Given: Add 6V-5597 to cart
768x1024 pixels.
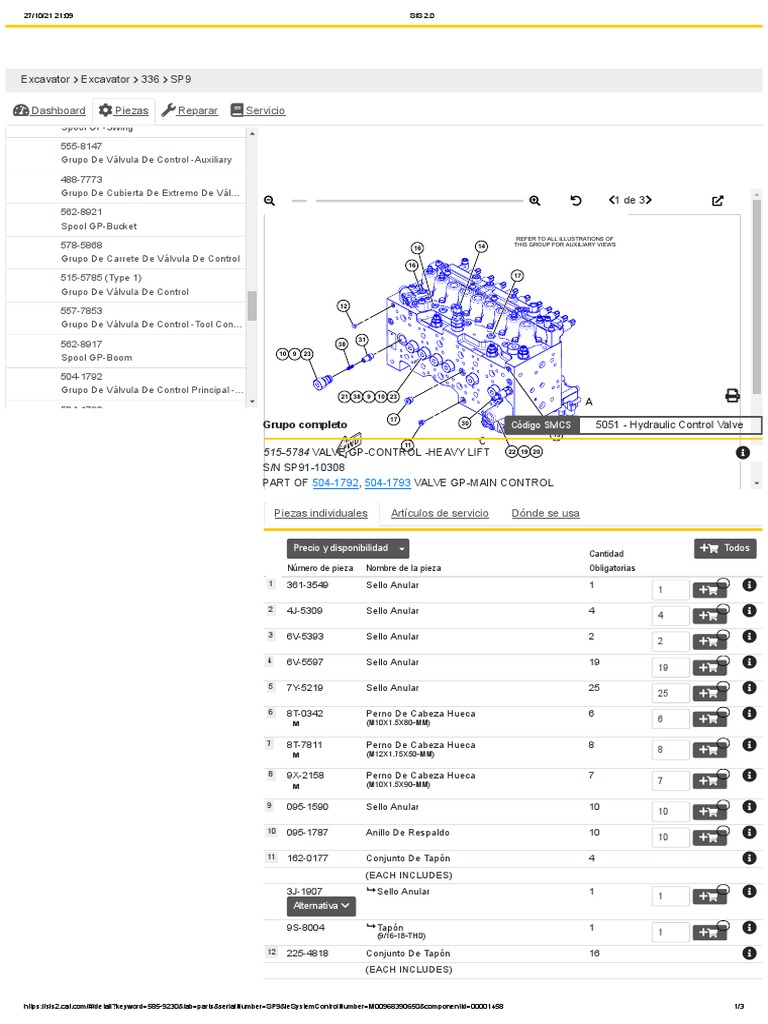Looking at the screenshot, I should pos(709,667).
